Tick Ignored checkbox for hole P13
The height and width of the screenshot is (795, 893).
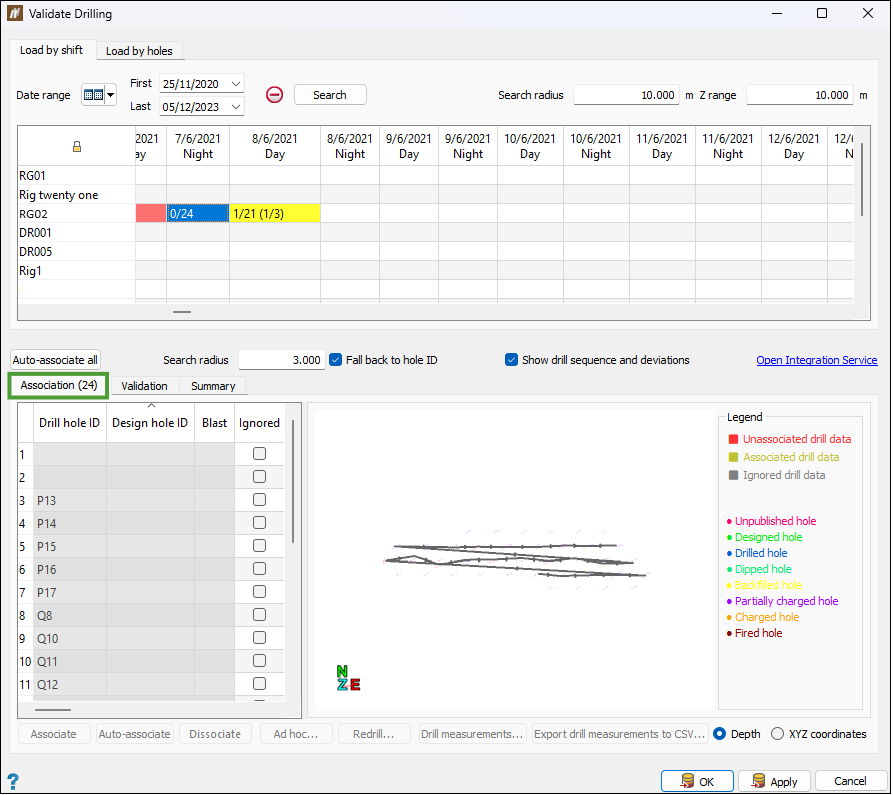[x=259, y=500]
